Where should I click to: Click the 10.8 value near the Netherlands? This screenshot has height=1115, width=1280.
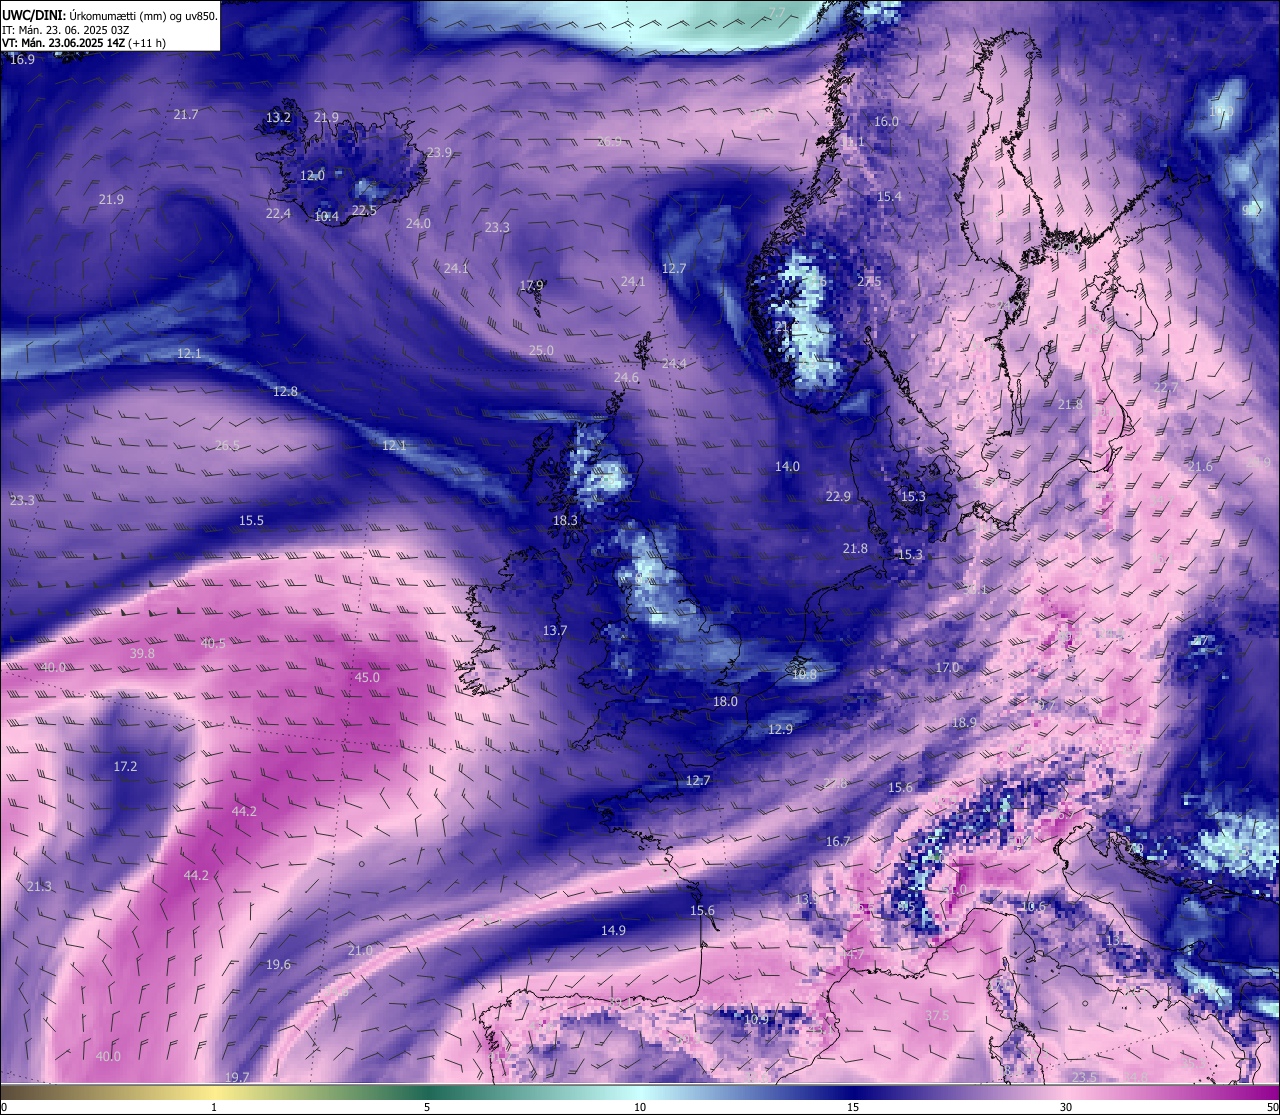pyautogui.click(x=804, y=675)
